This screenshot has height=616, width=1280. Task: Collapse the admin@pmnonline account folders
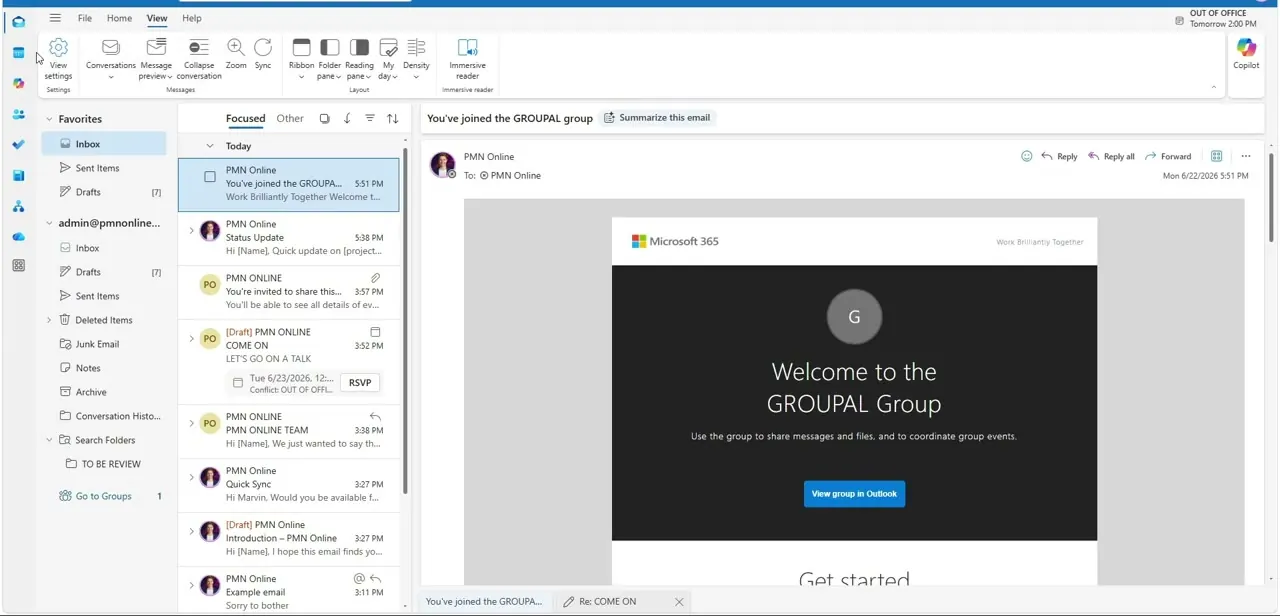(x=49, y=224)
